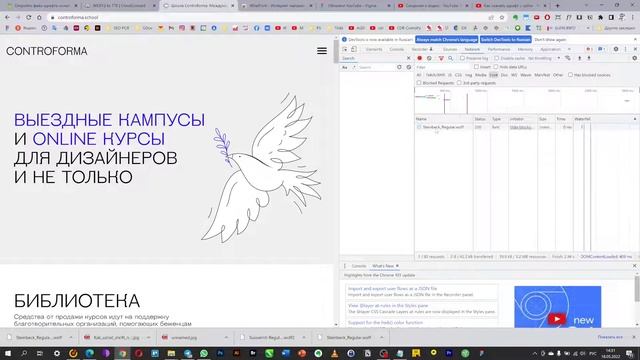Enable the Disable cache checkbox

[x=496, y=58]
